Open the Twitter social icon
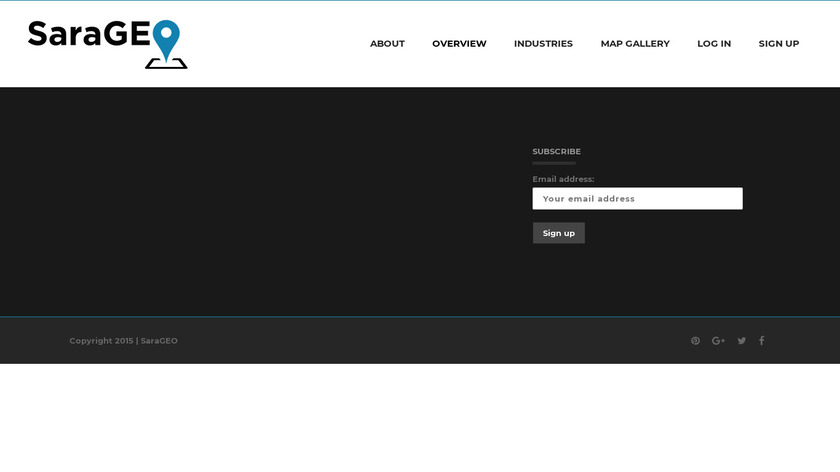Image resolution: width=840 pixels, height=472 pixels. [x=741, y=341]
